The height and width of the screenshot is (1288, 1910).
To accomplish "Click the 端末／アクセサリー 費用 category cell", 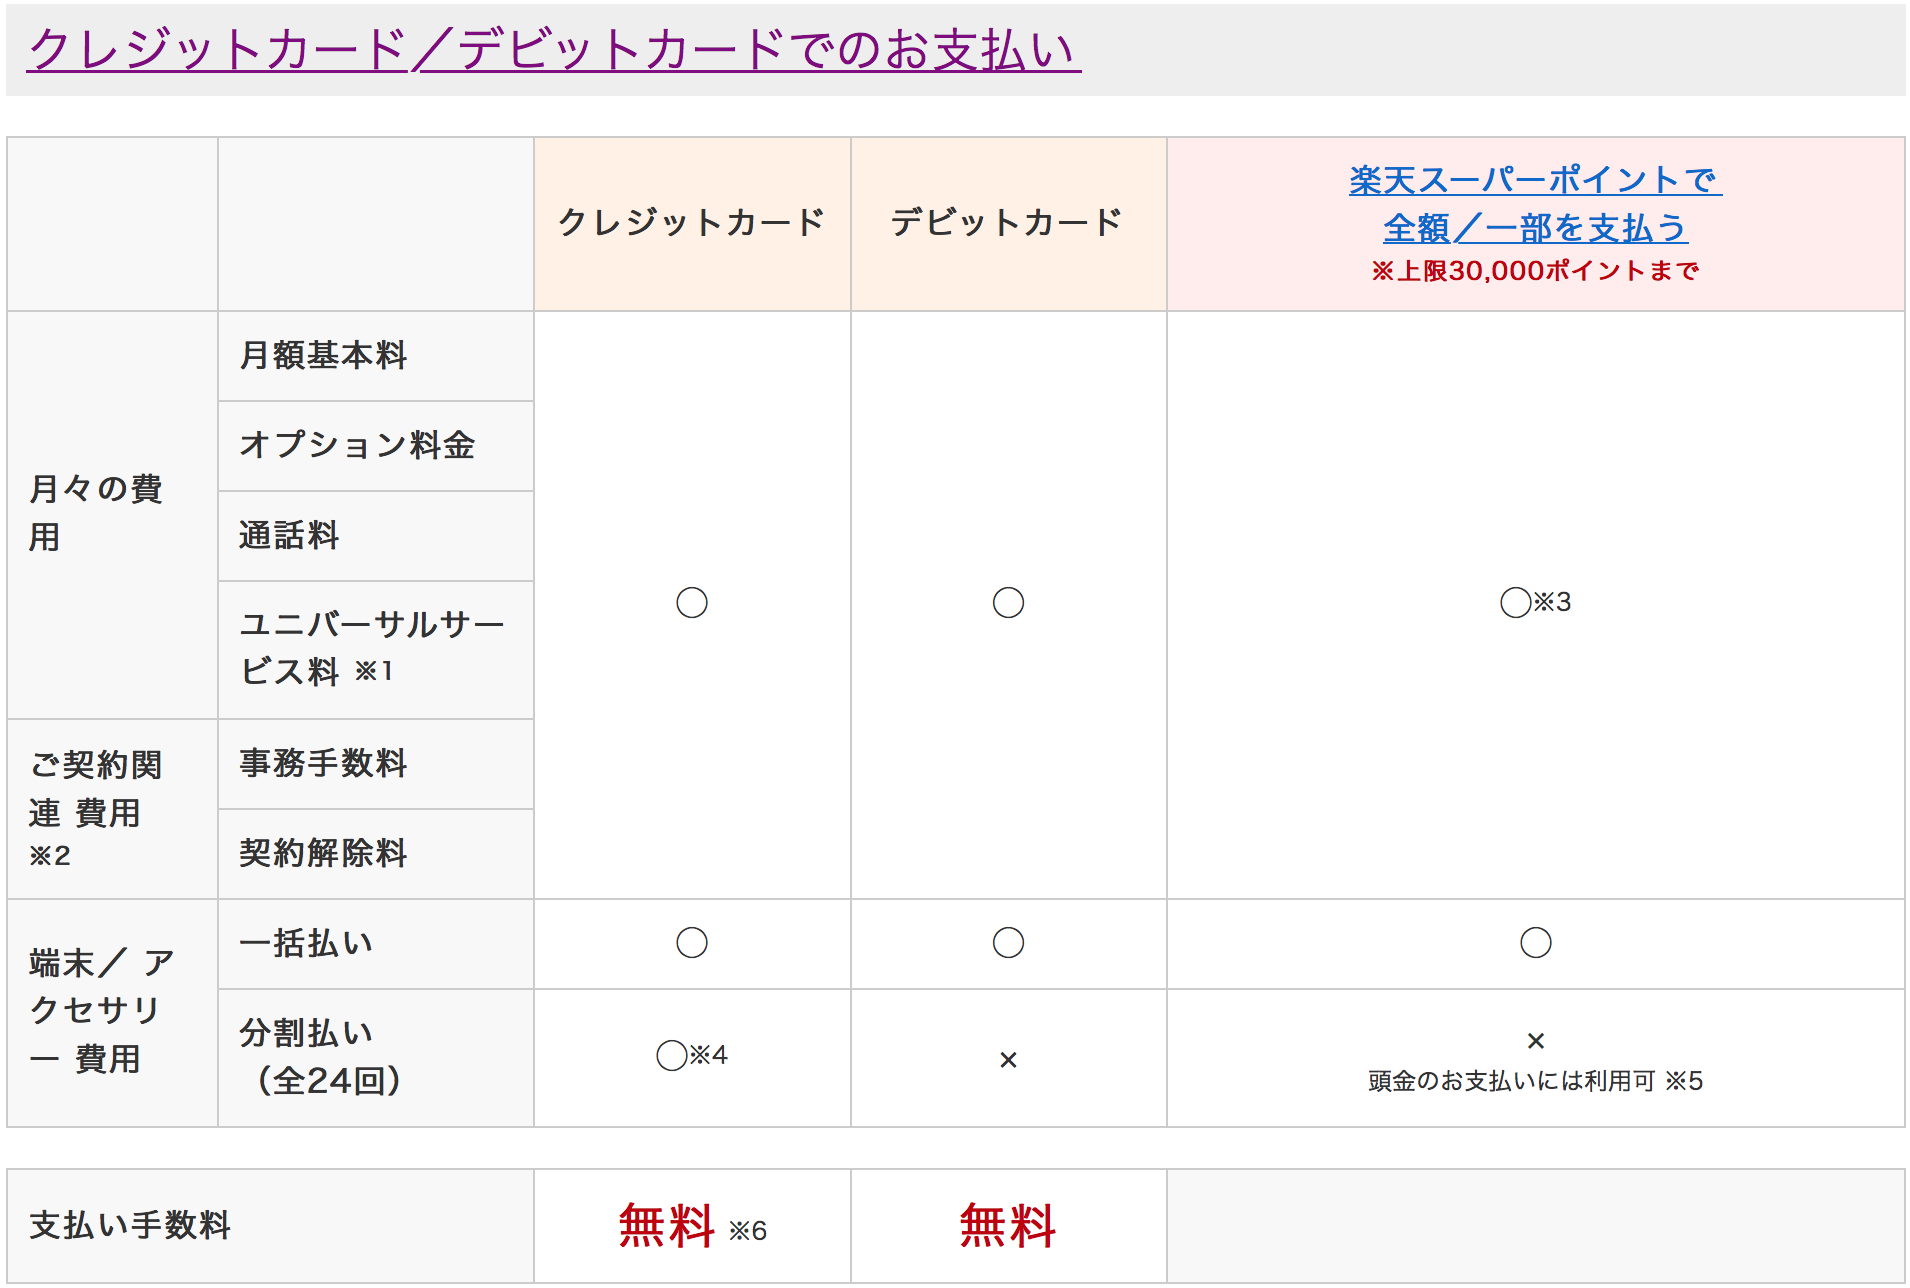I will (x=113, y=1012).
